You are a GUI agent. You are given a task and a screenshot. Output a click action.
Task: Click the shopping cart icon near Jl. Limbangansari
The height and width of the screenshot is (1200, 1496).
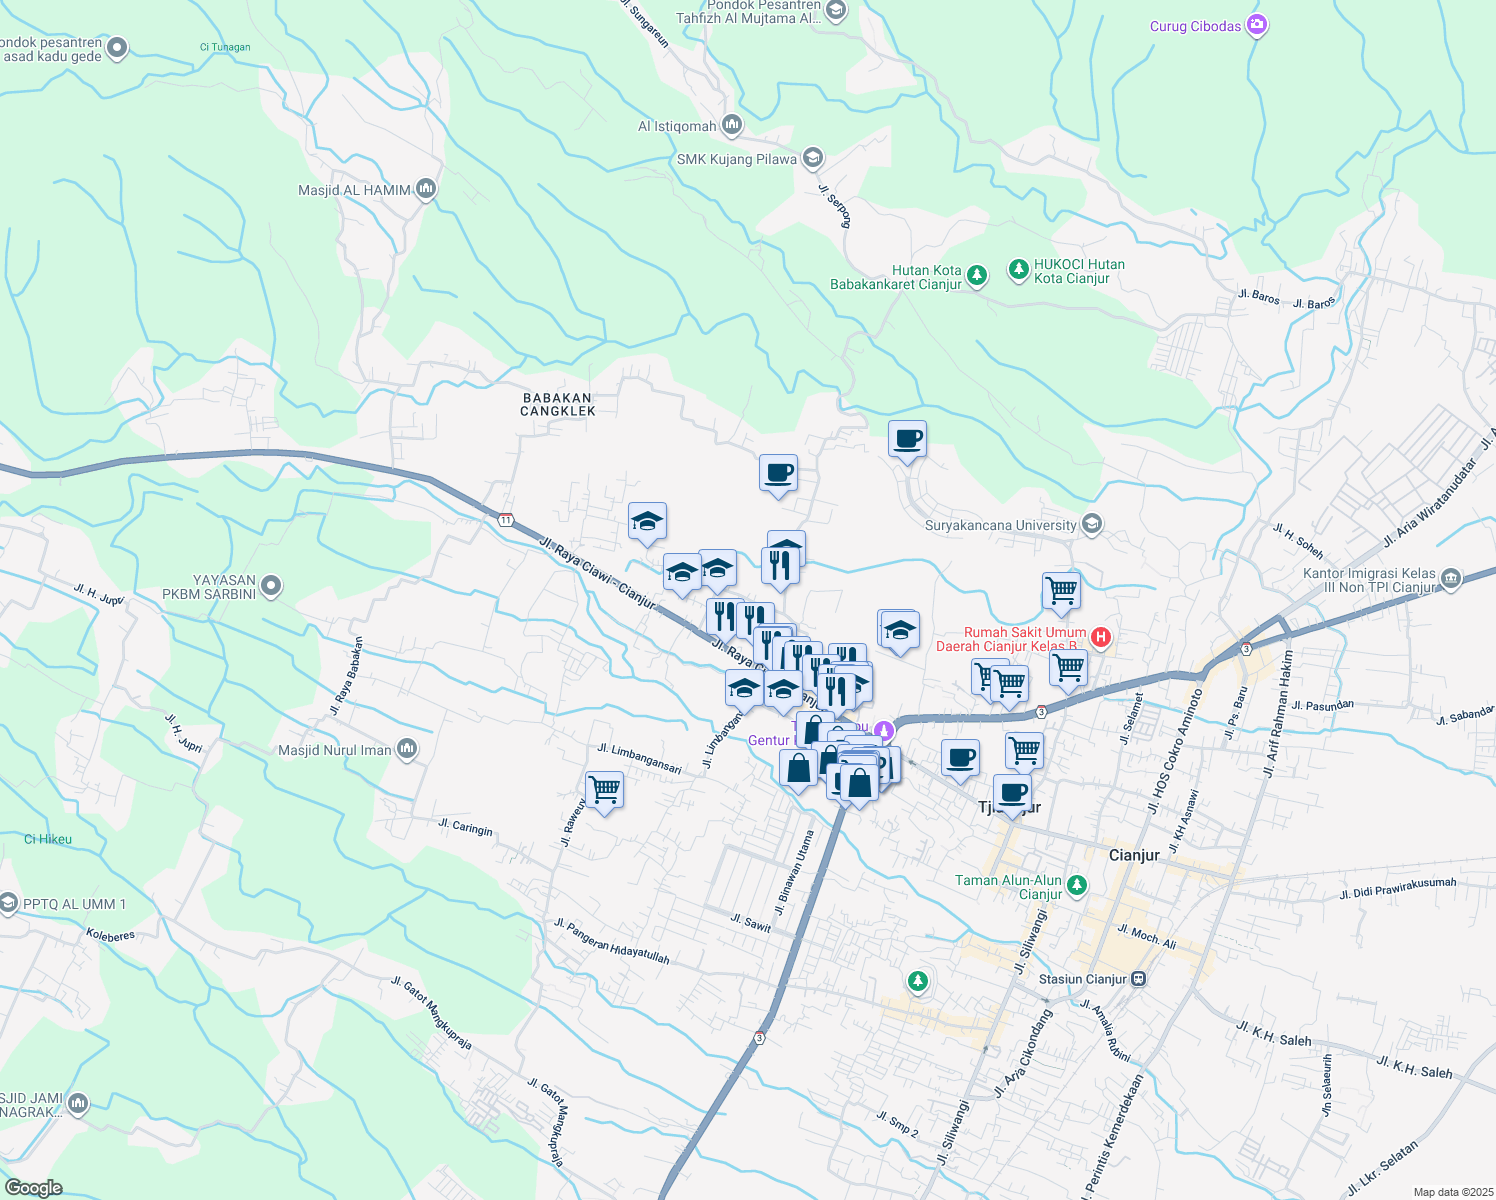tap(603, 790)
